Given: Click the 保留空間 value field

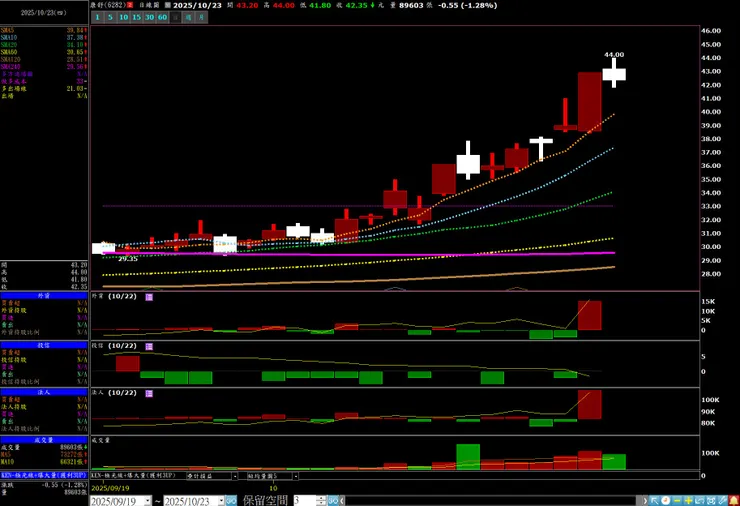Looking at the screenshot, I should click(x=305, y=500).
